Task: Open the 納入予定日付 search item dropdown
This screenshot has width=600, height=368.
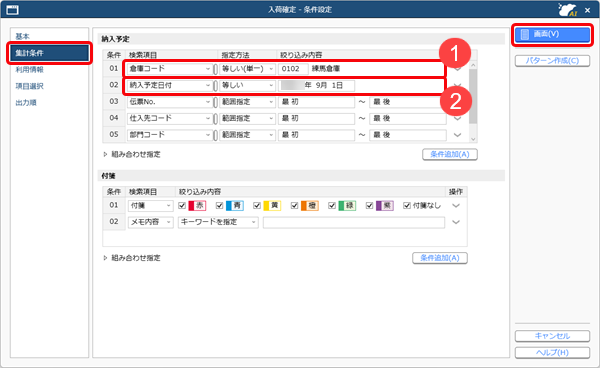Action: (x=170, y=85)
